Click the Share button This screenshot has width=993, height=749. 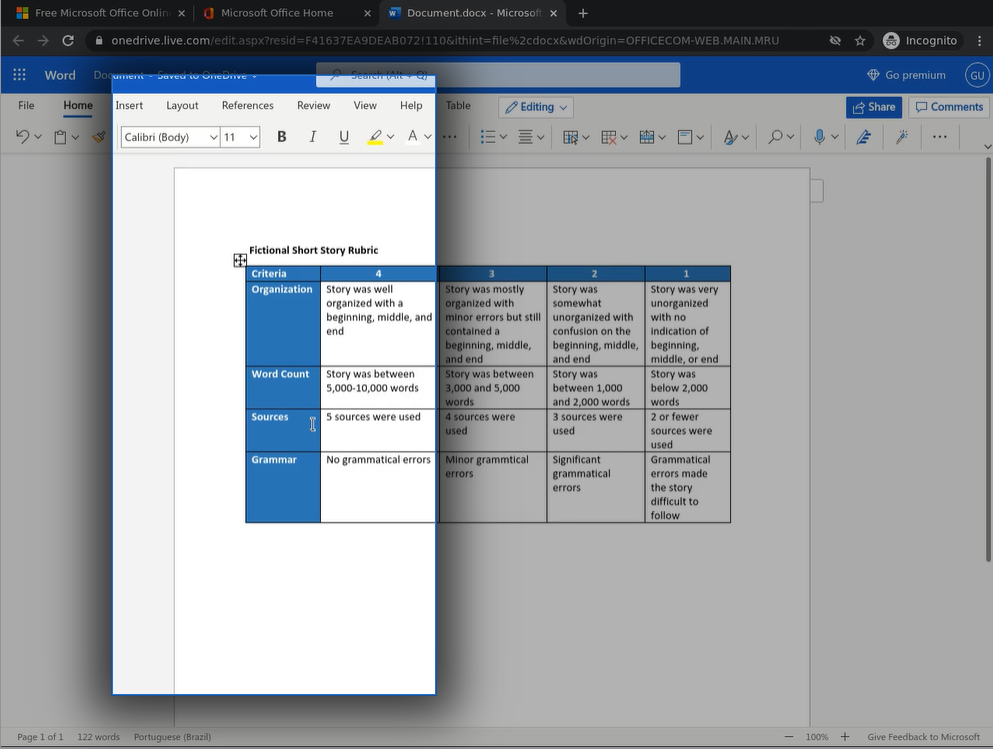pyautogui.click(x=873, y=107)
